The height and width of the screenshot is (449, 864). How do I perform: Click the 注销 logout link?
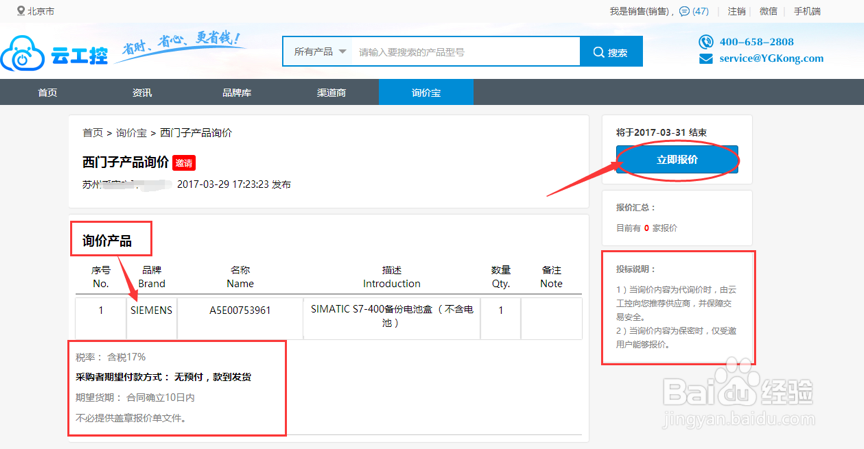pyautogui.click(x=736, y=11)
